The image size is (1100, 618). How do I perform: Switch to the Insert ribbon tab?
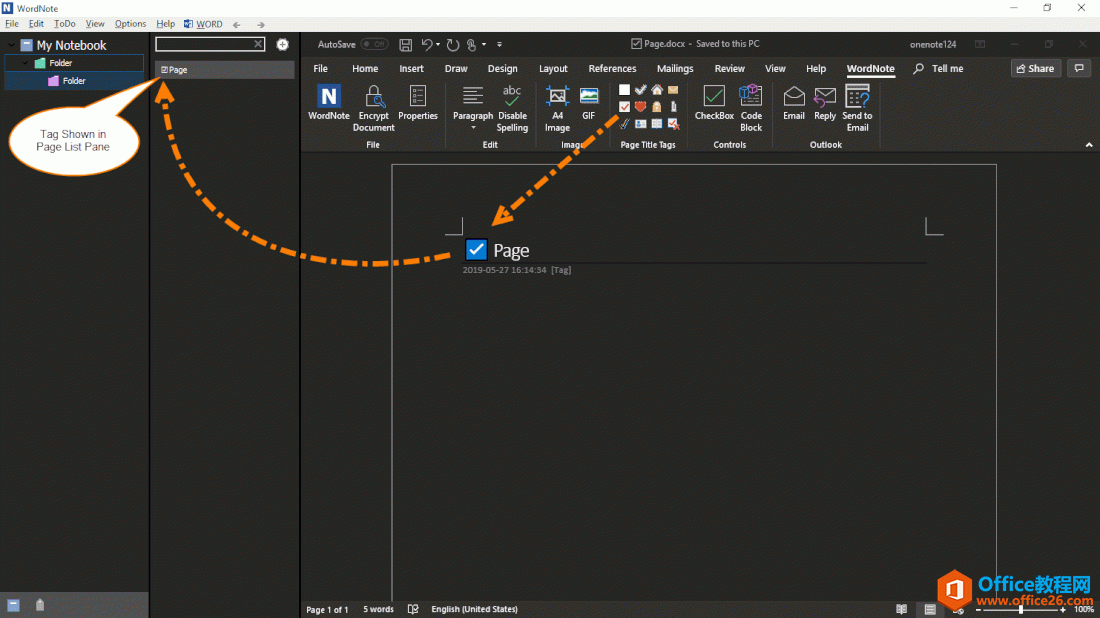pos(411,69)
